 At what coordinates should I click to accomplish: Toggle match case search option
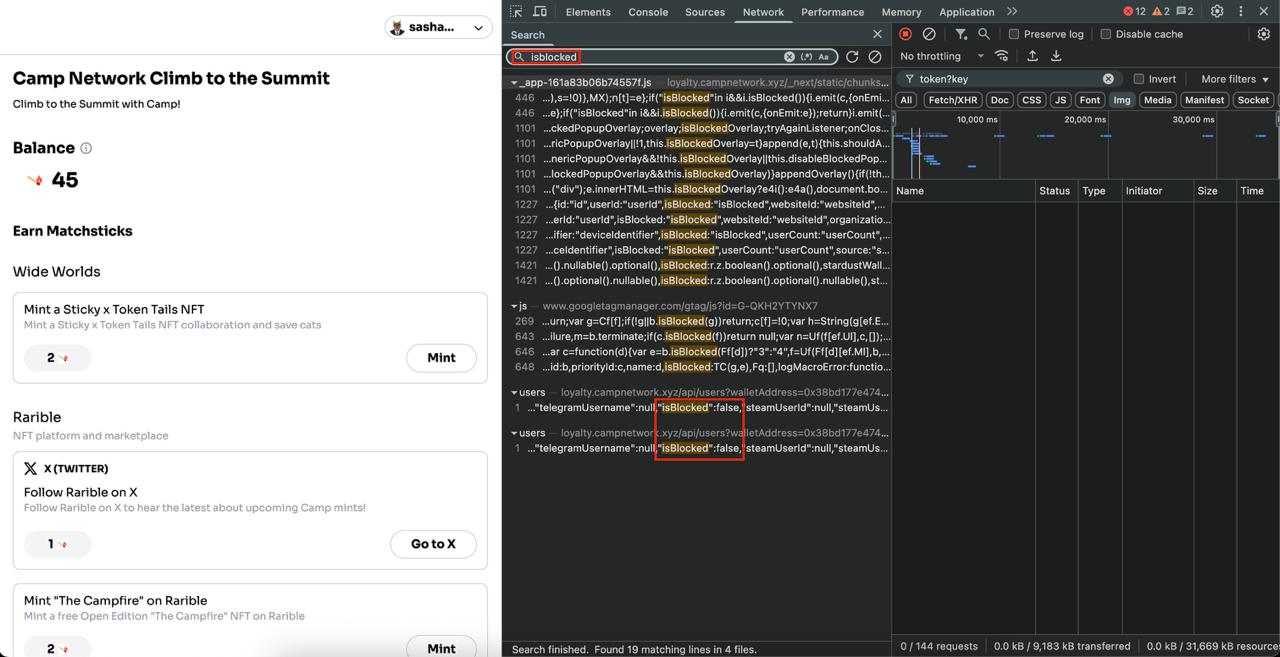[824, 57]
